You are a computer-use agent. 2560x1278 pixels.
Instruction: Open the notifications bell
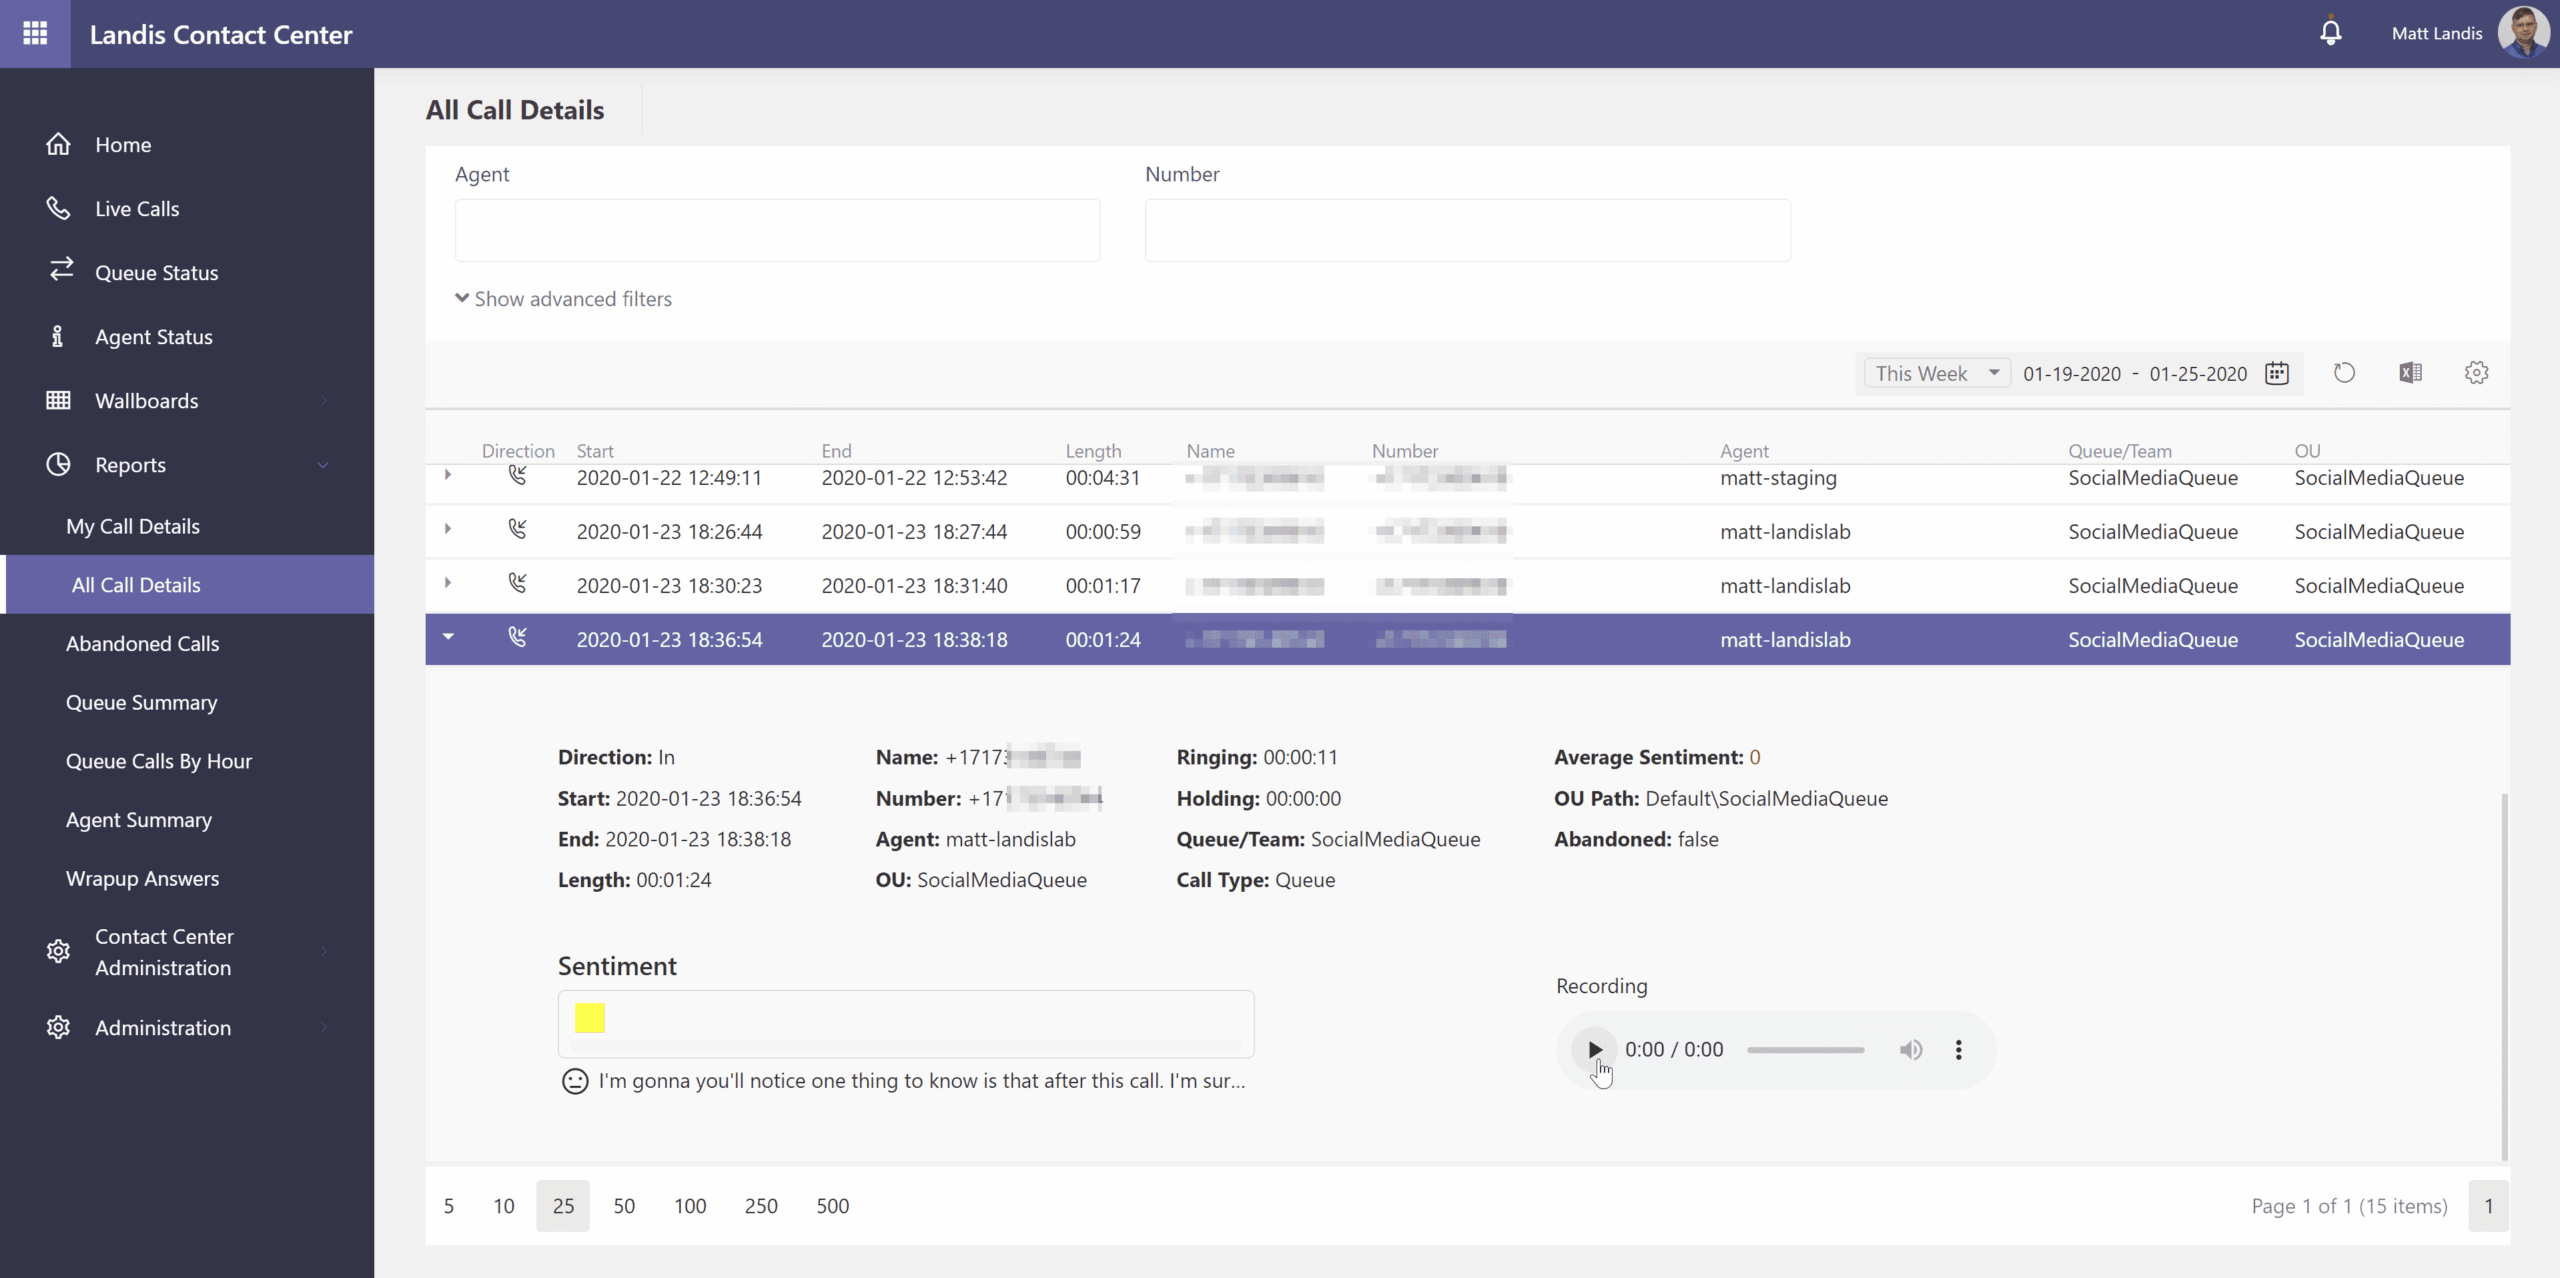[x=2331, y=32]
